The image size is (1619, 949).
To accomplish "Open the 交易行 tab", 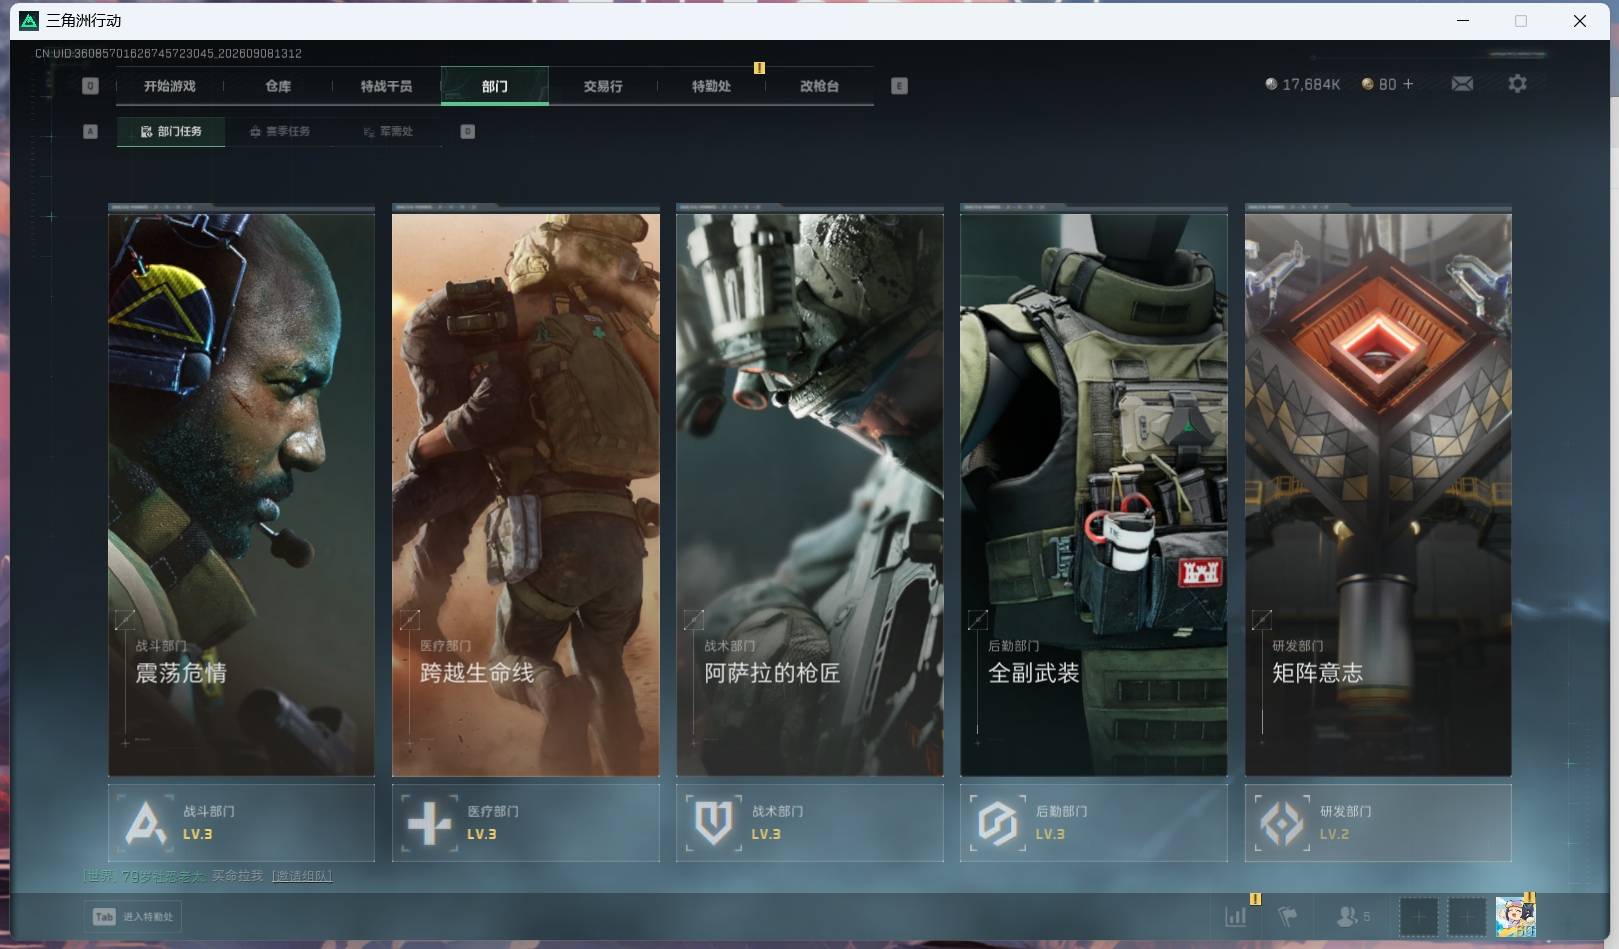I will click(603, 86).
